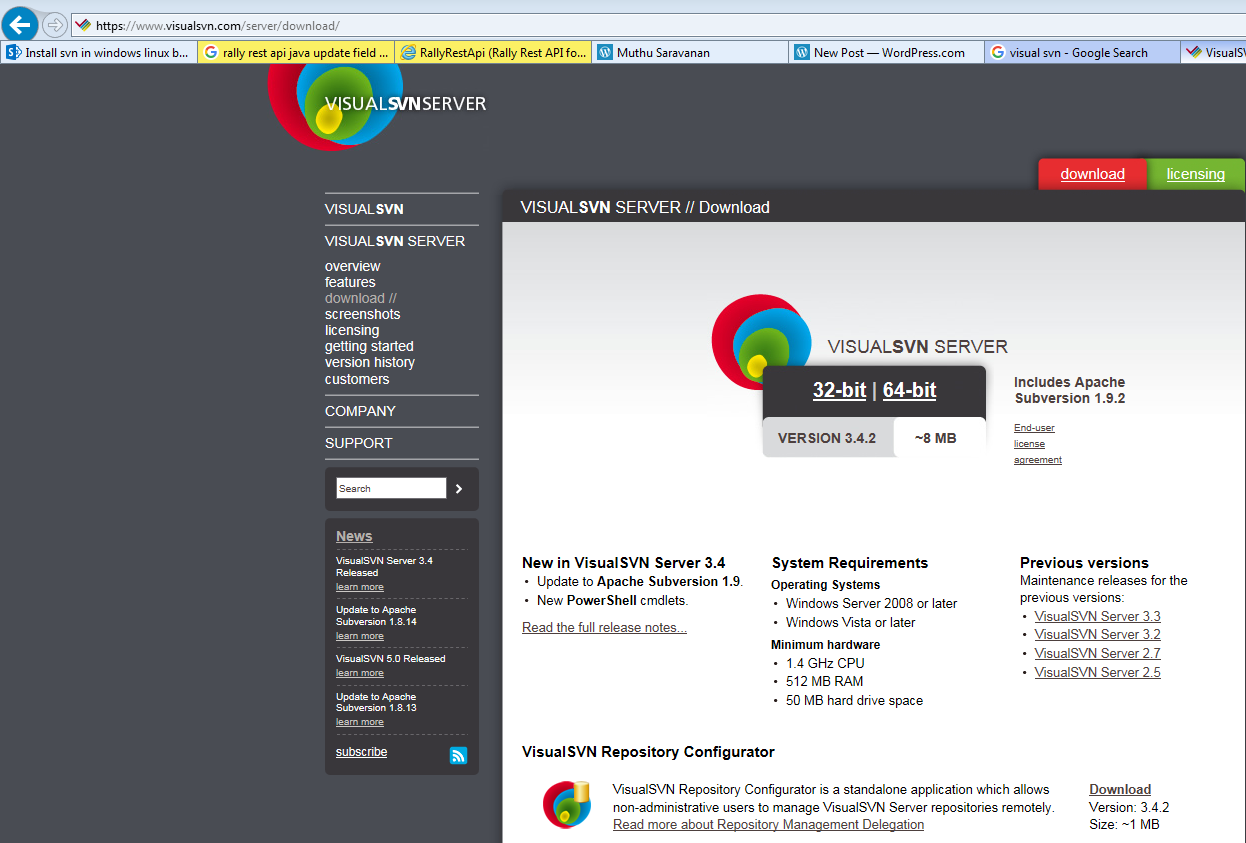Click the Google icon on visual svn search tab
Screen dimensions: 1246x843
coord(998,52)
